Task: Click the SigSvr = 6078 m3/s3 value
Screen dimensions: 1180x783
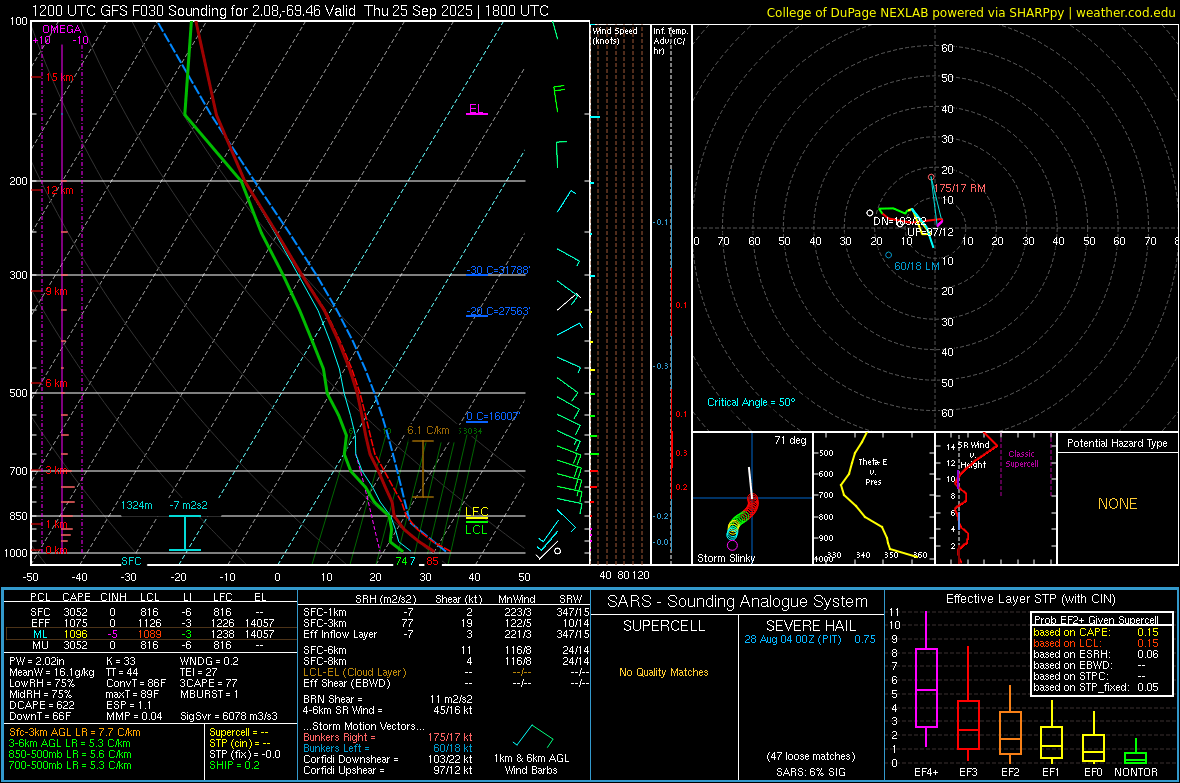Action: click(x=229, y=716)
